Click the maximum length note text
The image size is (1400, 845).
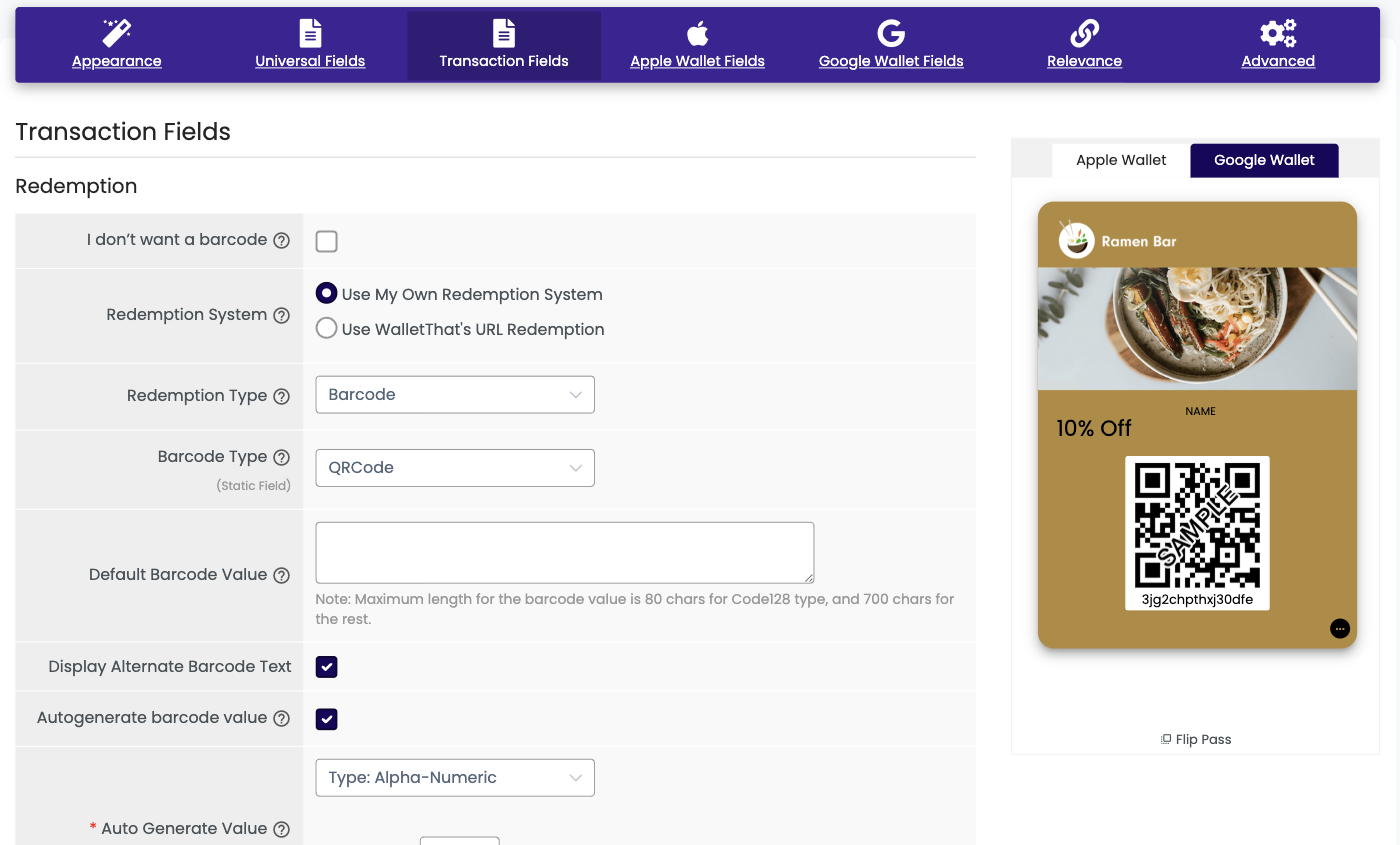click(635, 609)
